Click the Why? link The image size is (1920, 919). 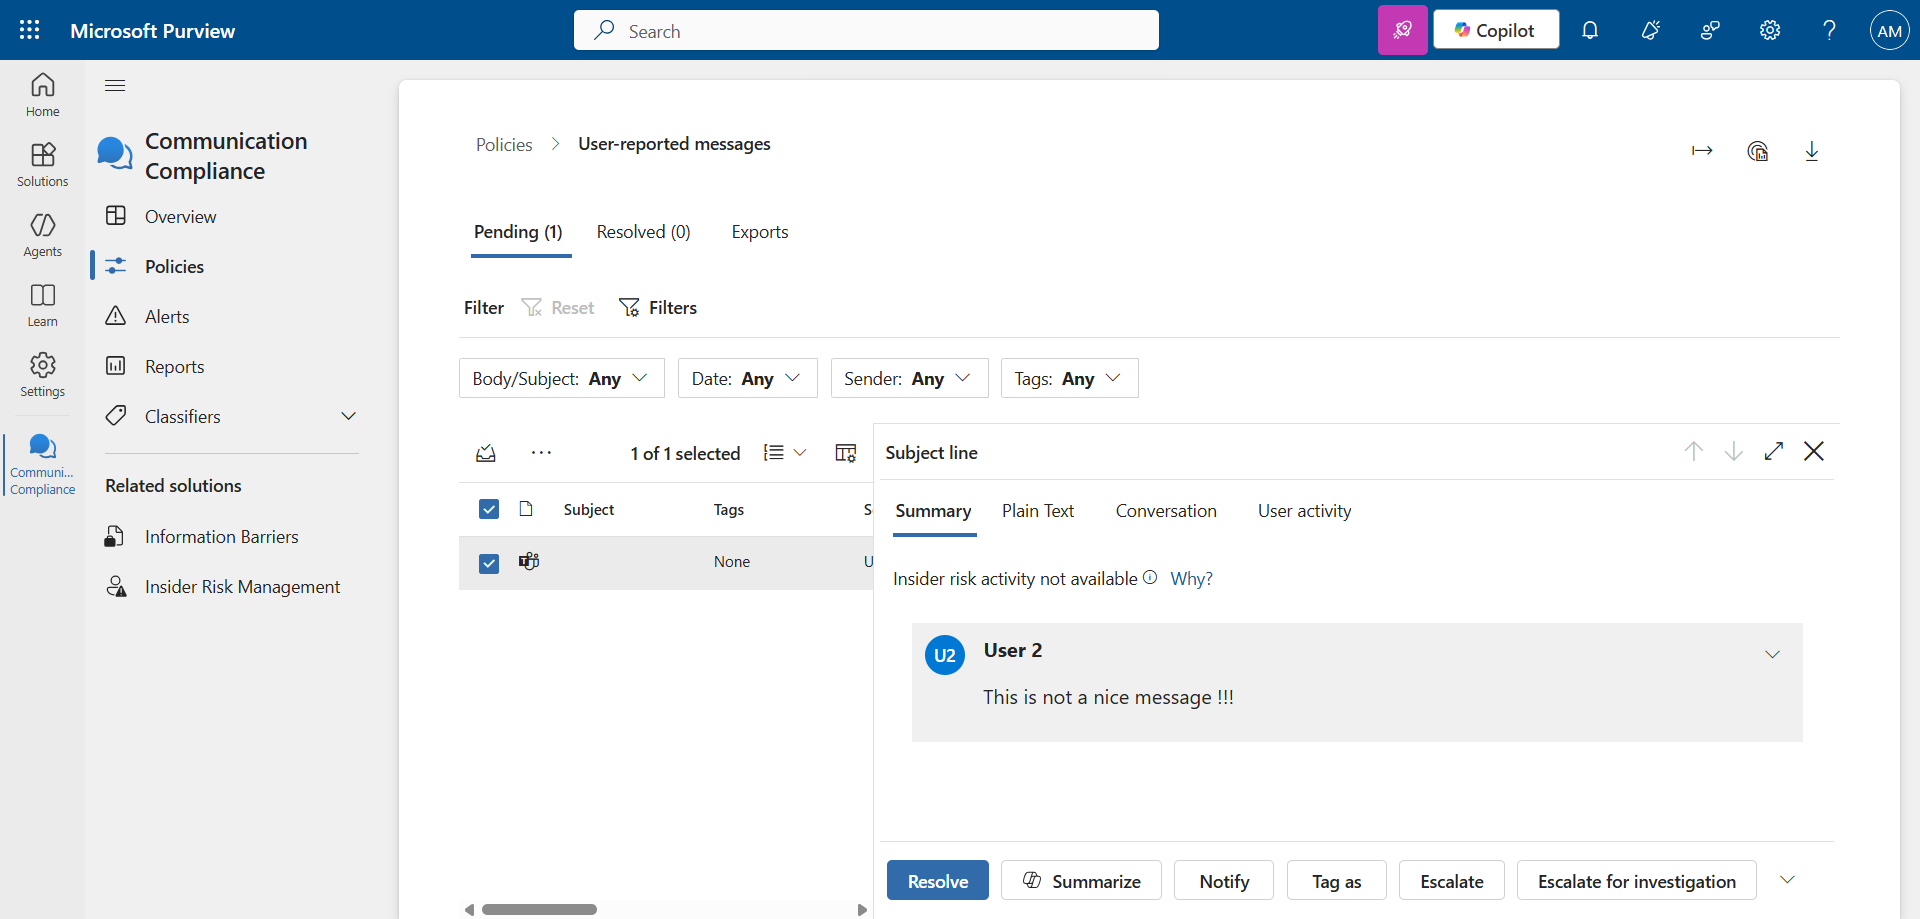point(1191,579)
